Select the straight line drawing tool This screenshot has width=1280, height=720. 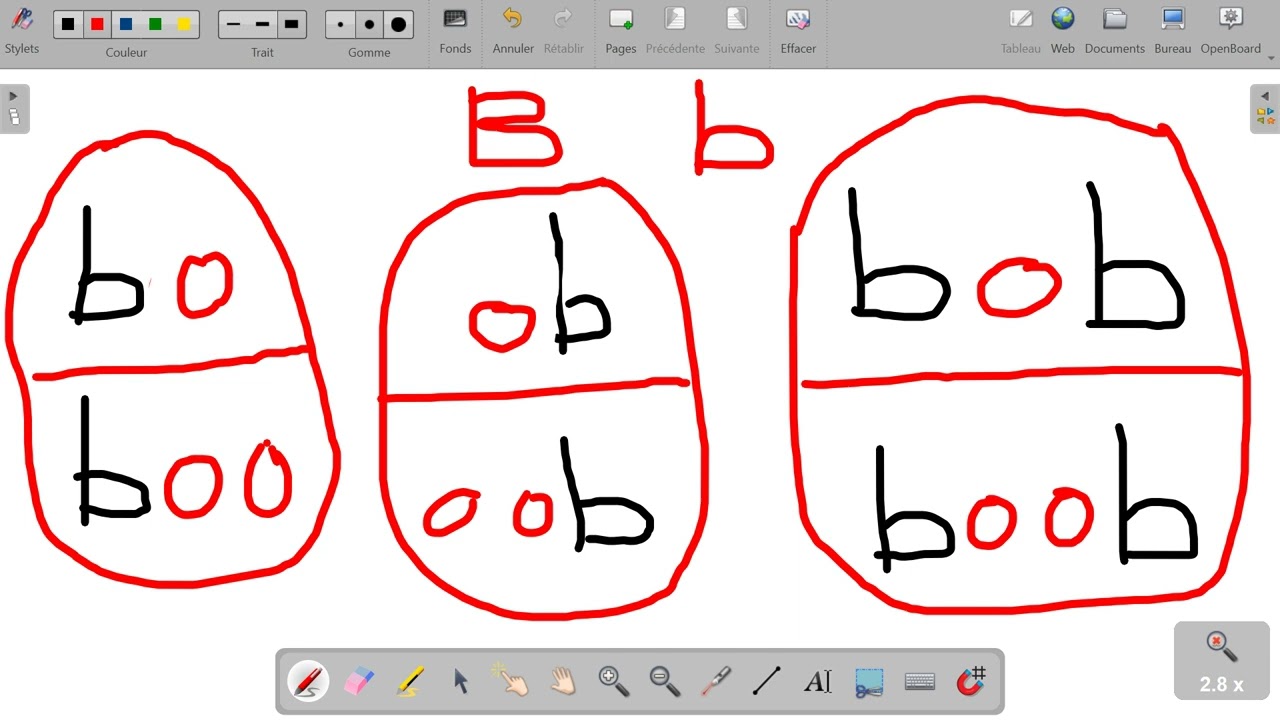[x=767, y=682]
